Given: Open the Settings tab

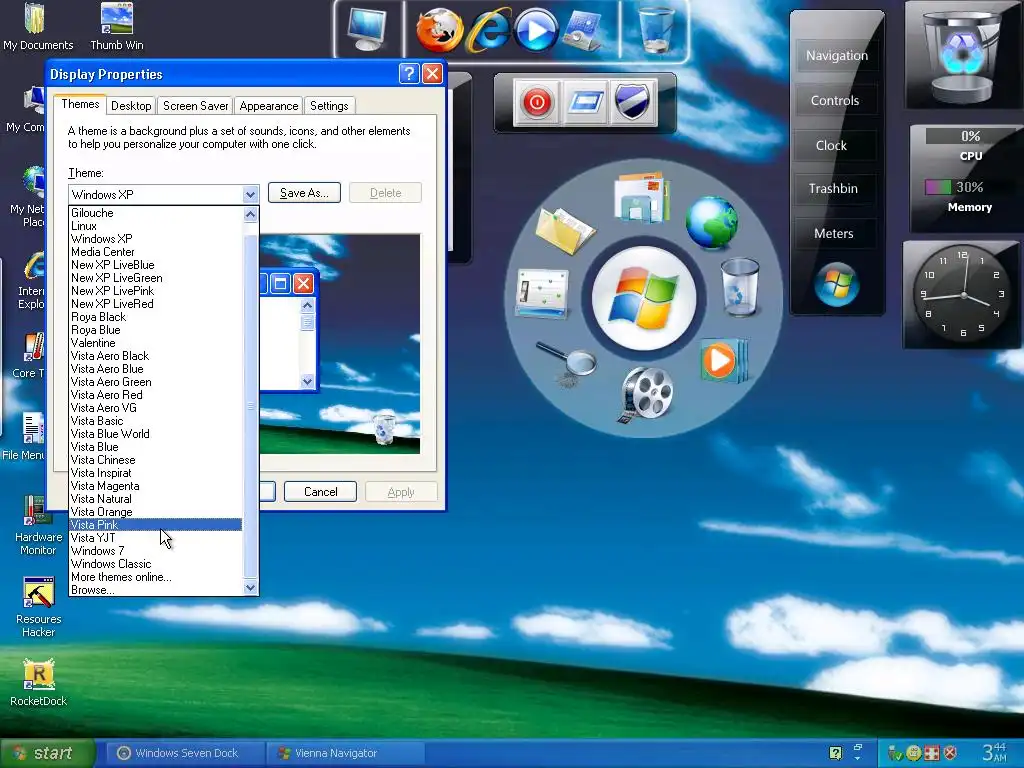Looking at the screenshot, I should (329, 106).
